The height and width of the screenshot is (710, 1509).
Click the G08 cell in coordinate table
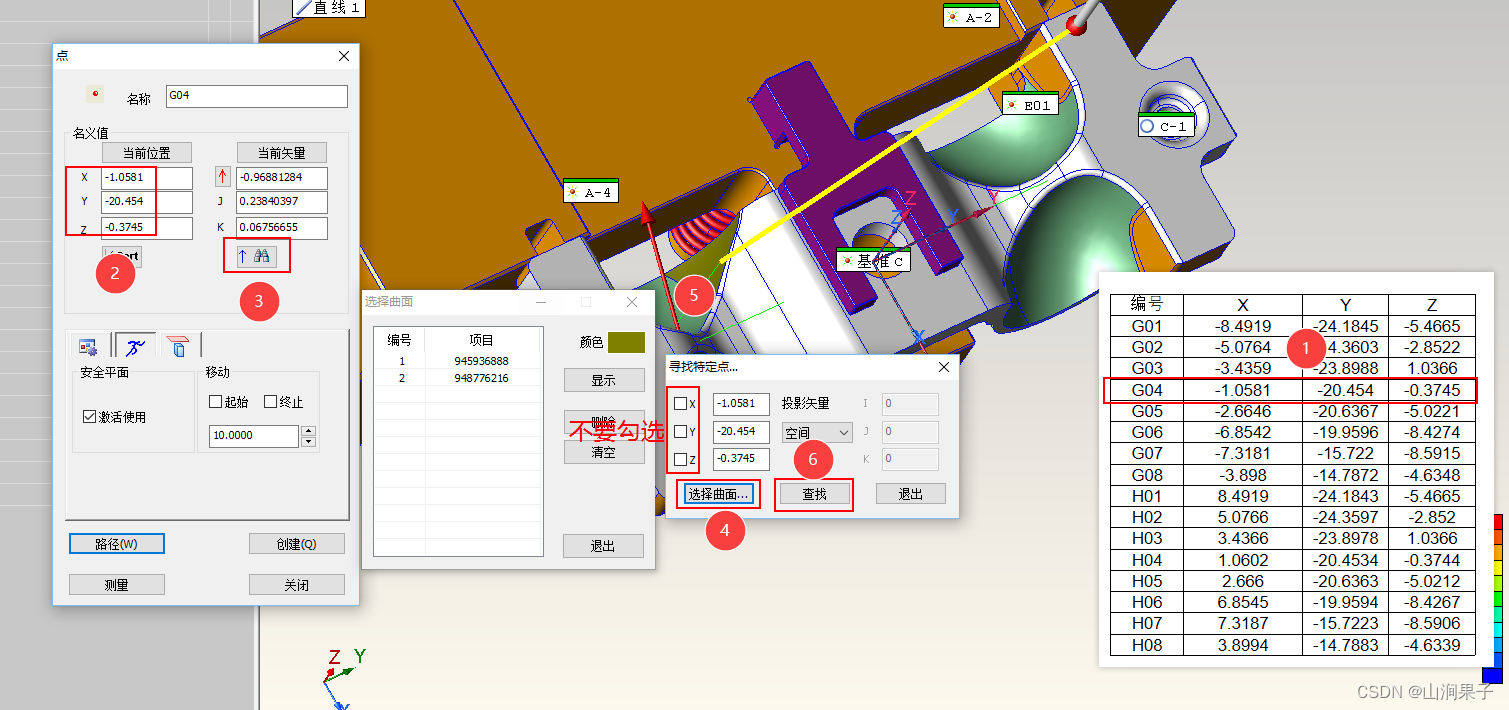pos(1146,475)
